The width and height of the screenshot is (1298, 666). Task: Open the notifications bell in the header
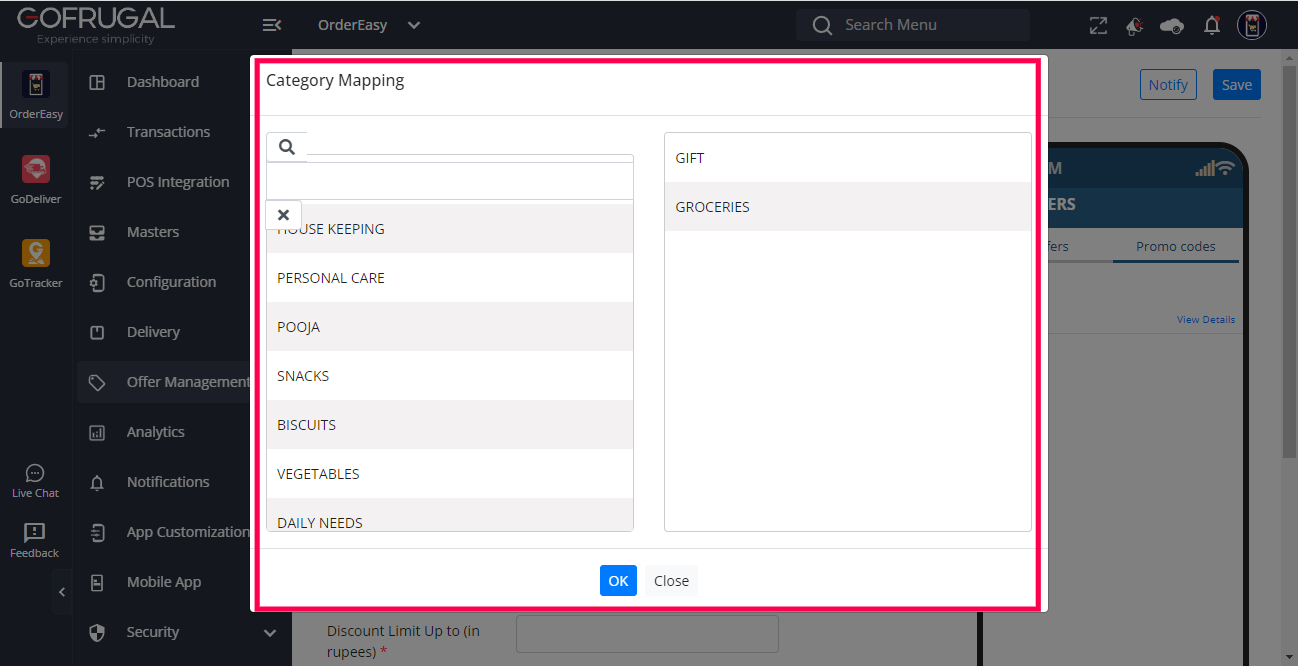click(1212, 26)
